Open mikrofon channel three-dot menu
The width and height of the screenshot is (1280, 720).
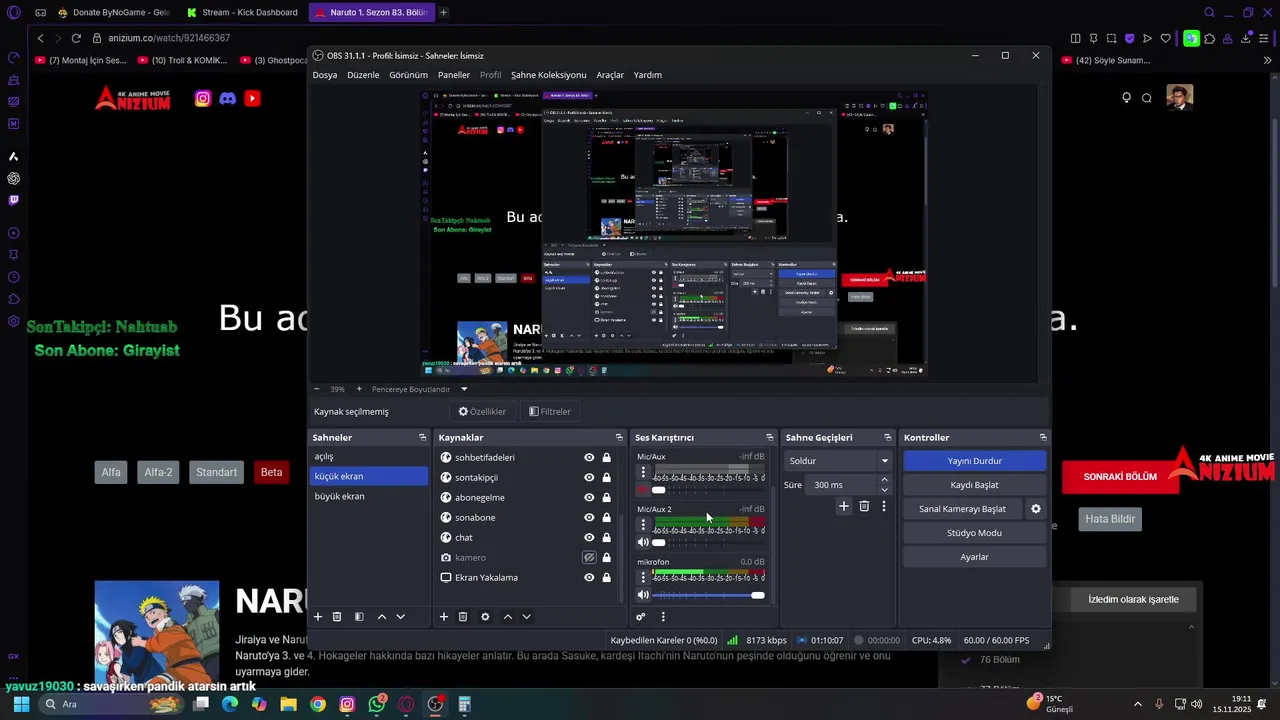point(643,577)
